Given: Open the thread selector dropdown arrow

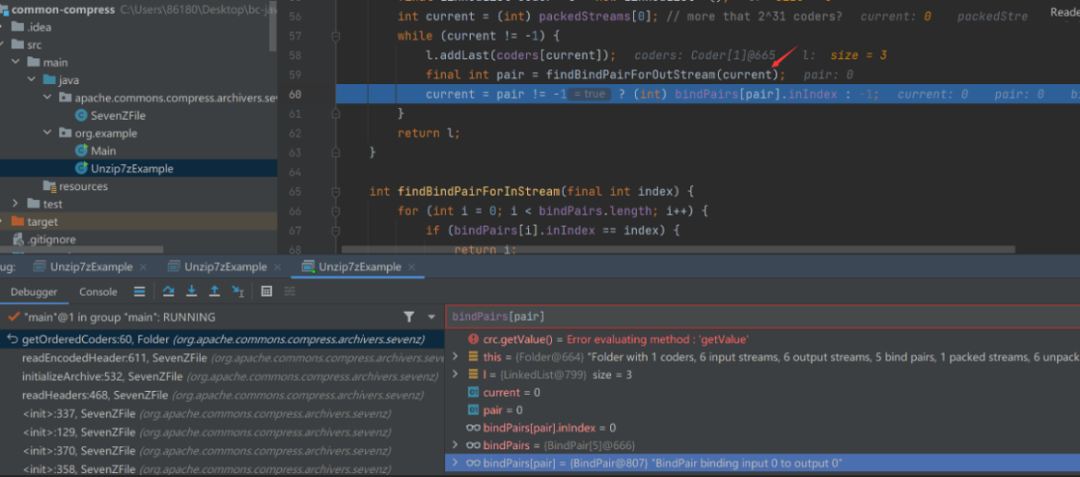Looking at the screenshot, I should [430, 316].
